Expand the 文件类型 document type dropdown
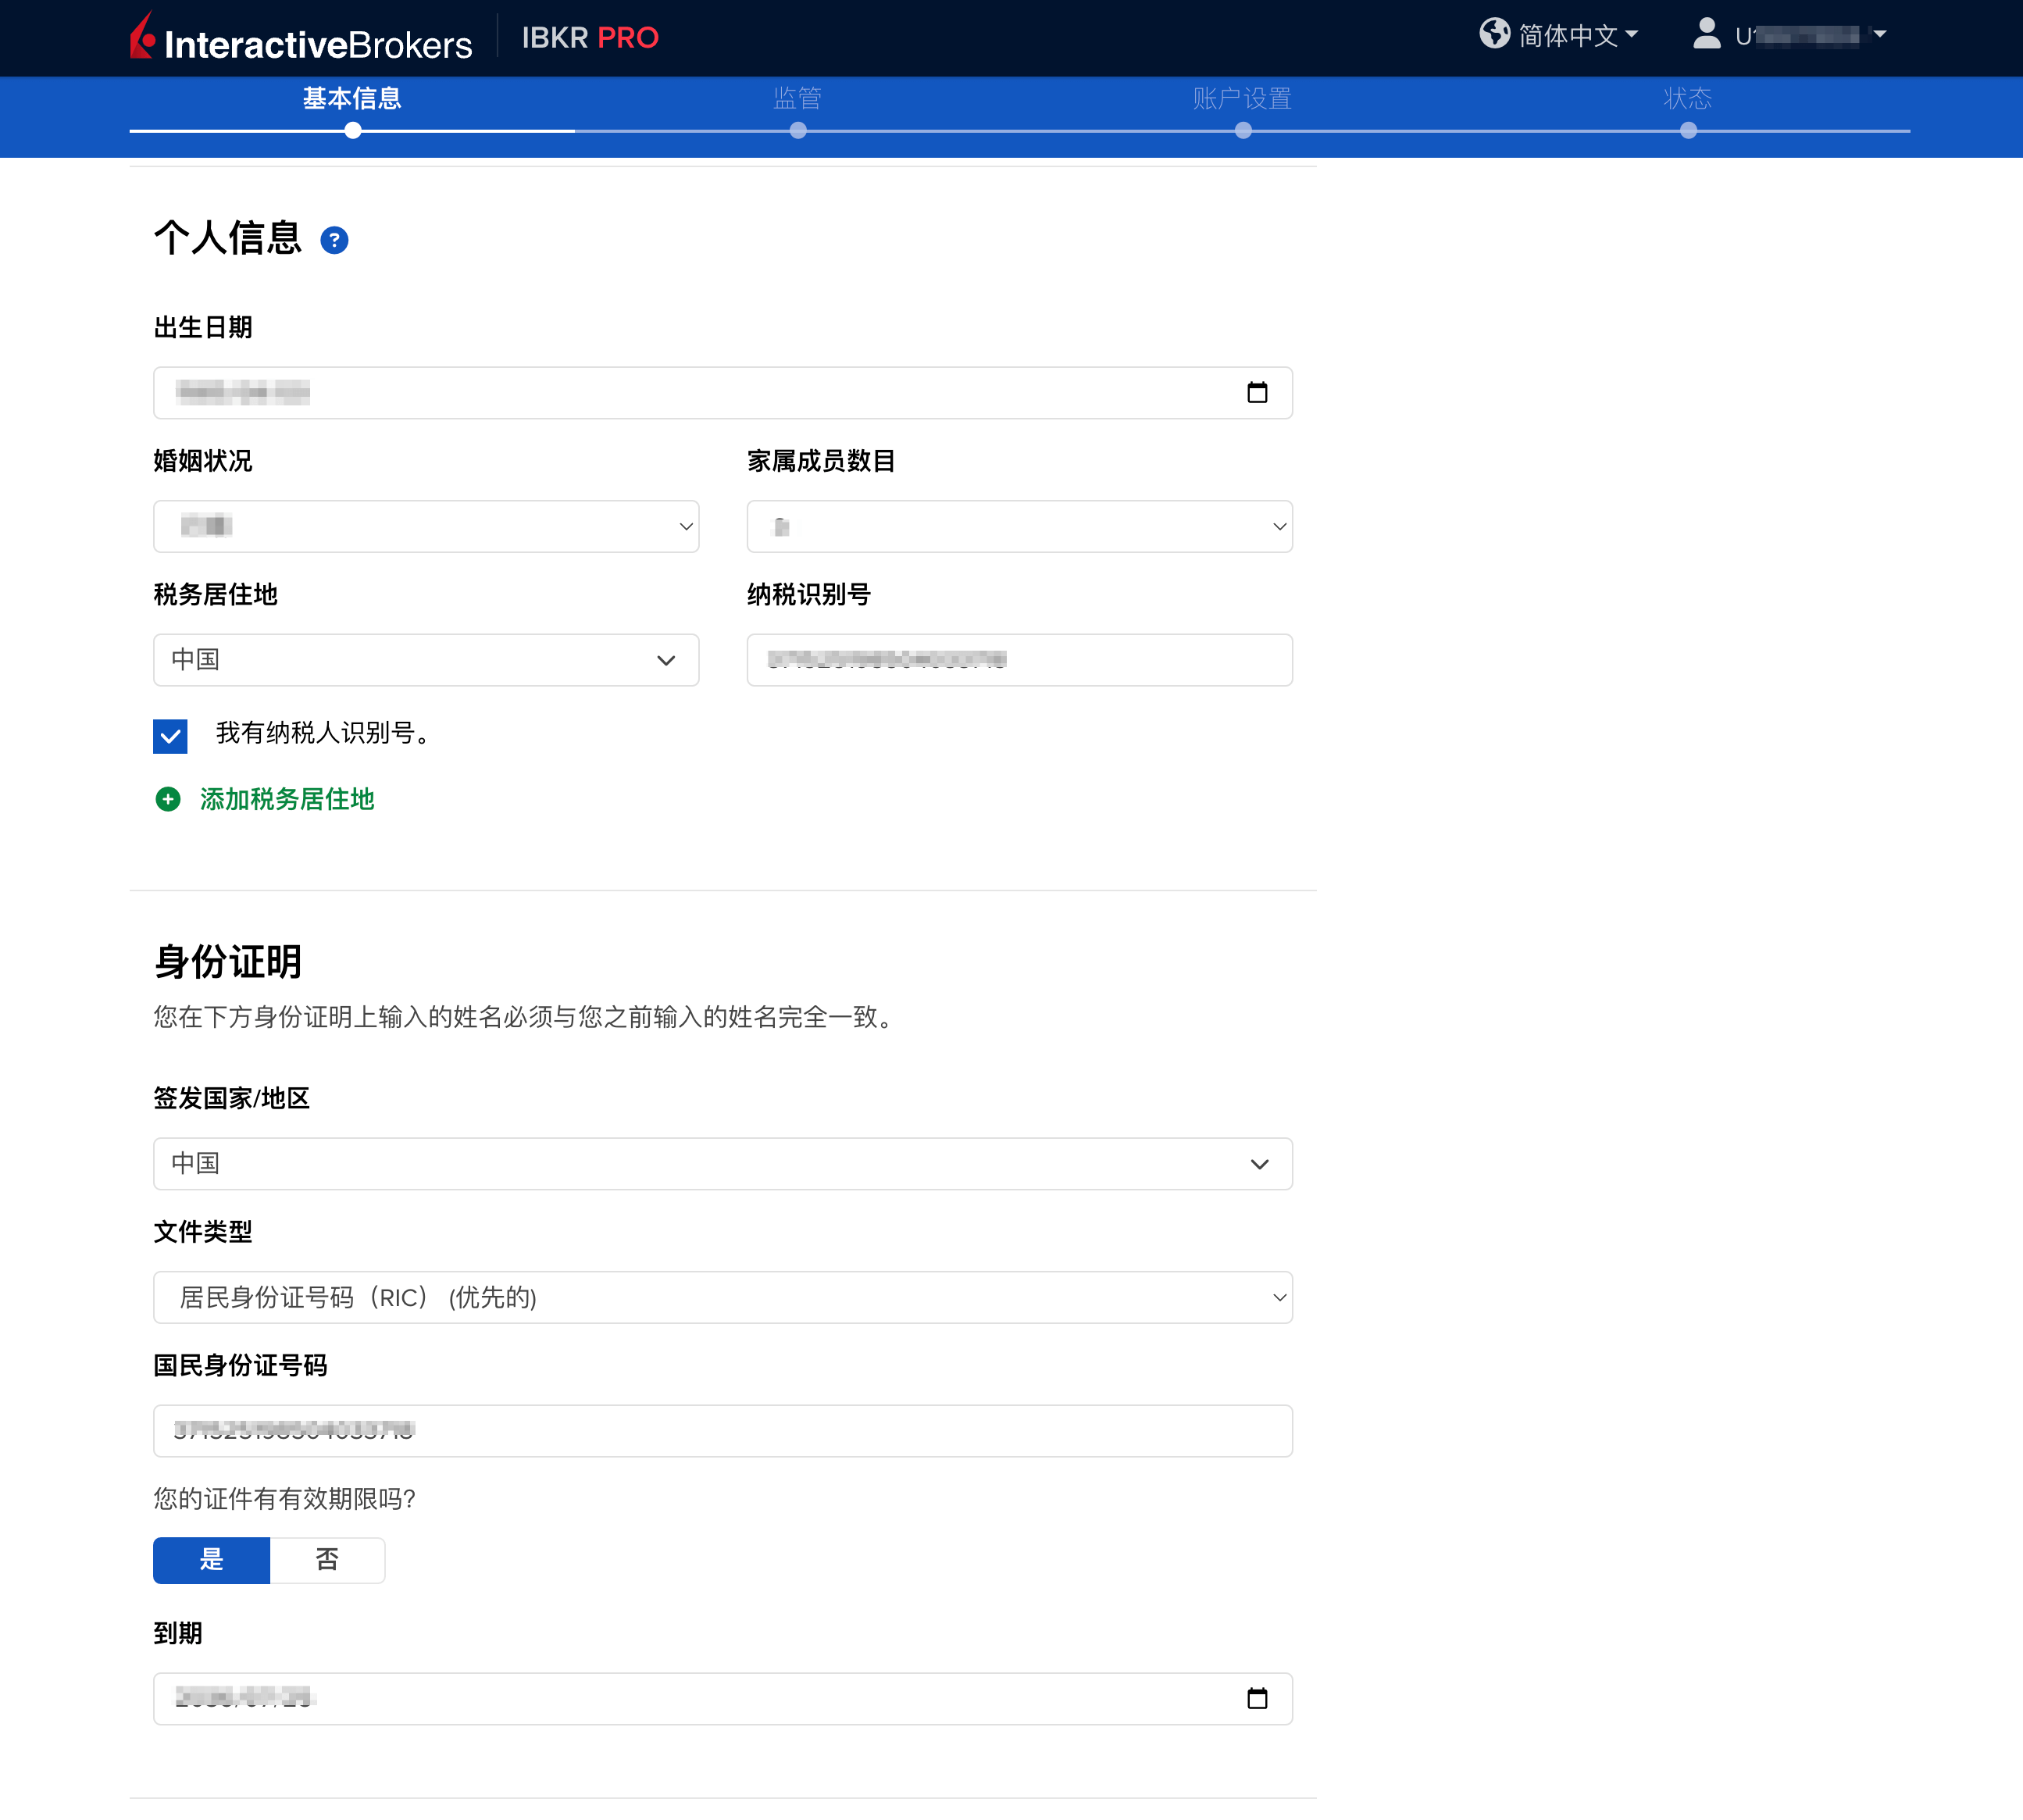The image size is (2023, 1820). point(722,1297)
